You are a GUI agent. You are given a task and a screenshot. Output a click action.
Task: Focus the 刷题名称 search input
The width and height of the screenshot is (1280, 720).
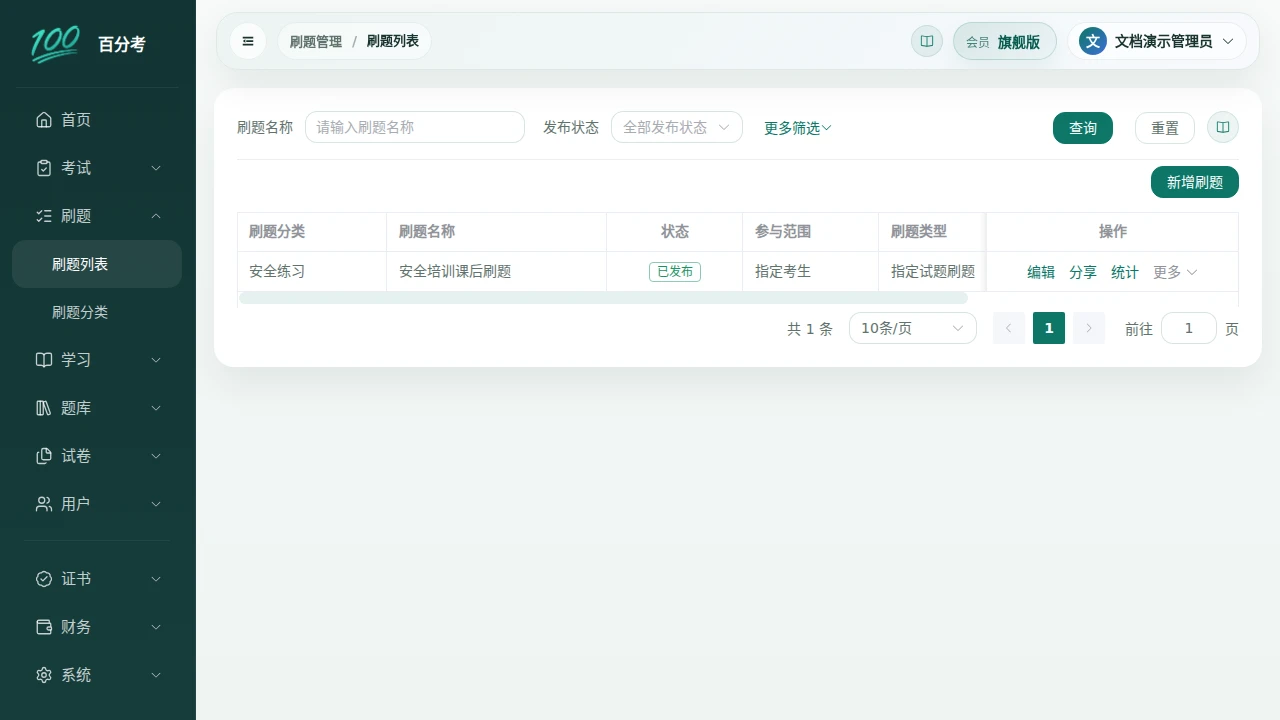click(415, 127)
